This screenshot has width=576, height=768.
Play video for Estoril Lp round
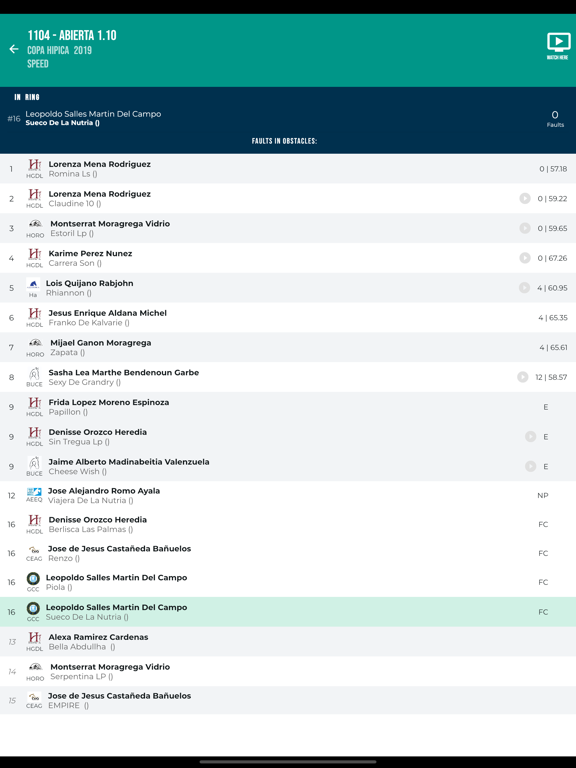pyautogui.click(x=525, y=228)
